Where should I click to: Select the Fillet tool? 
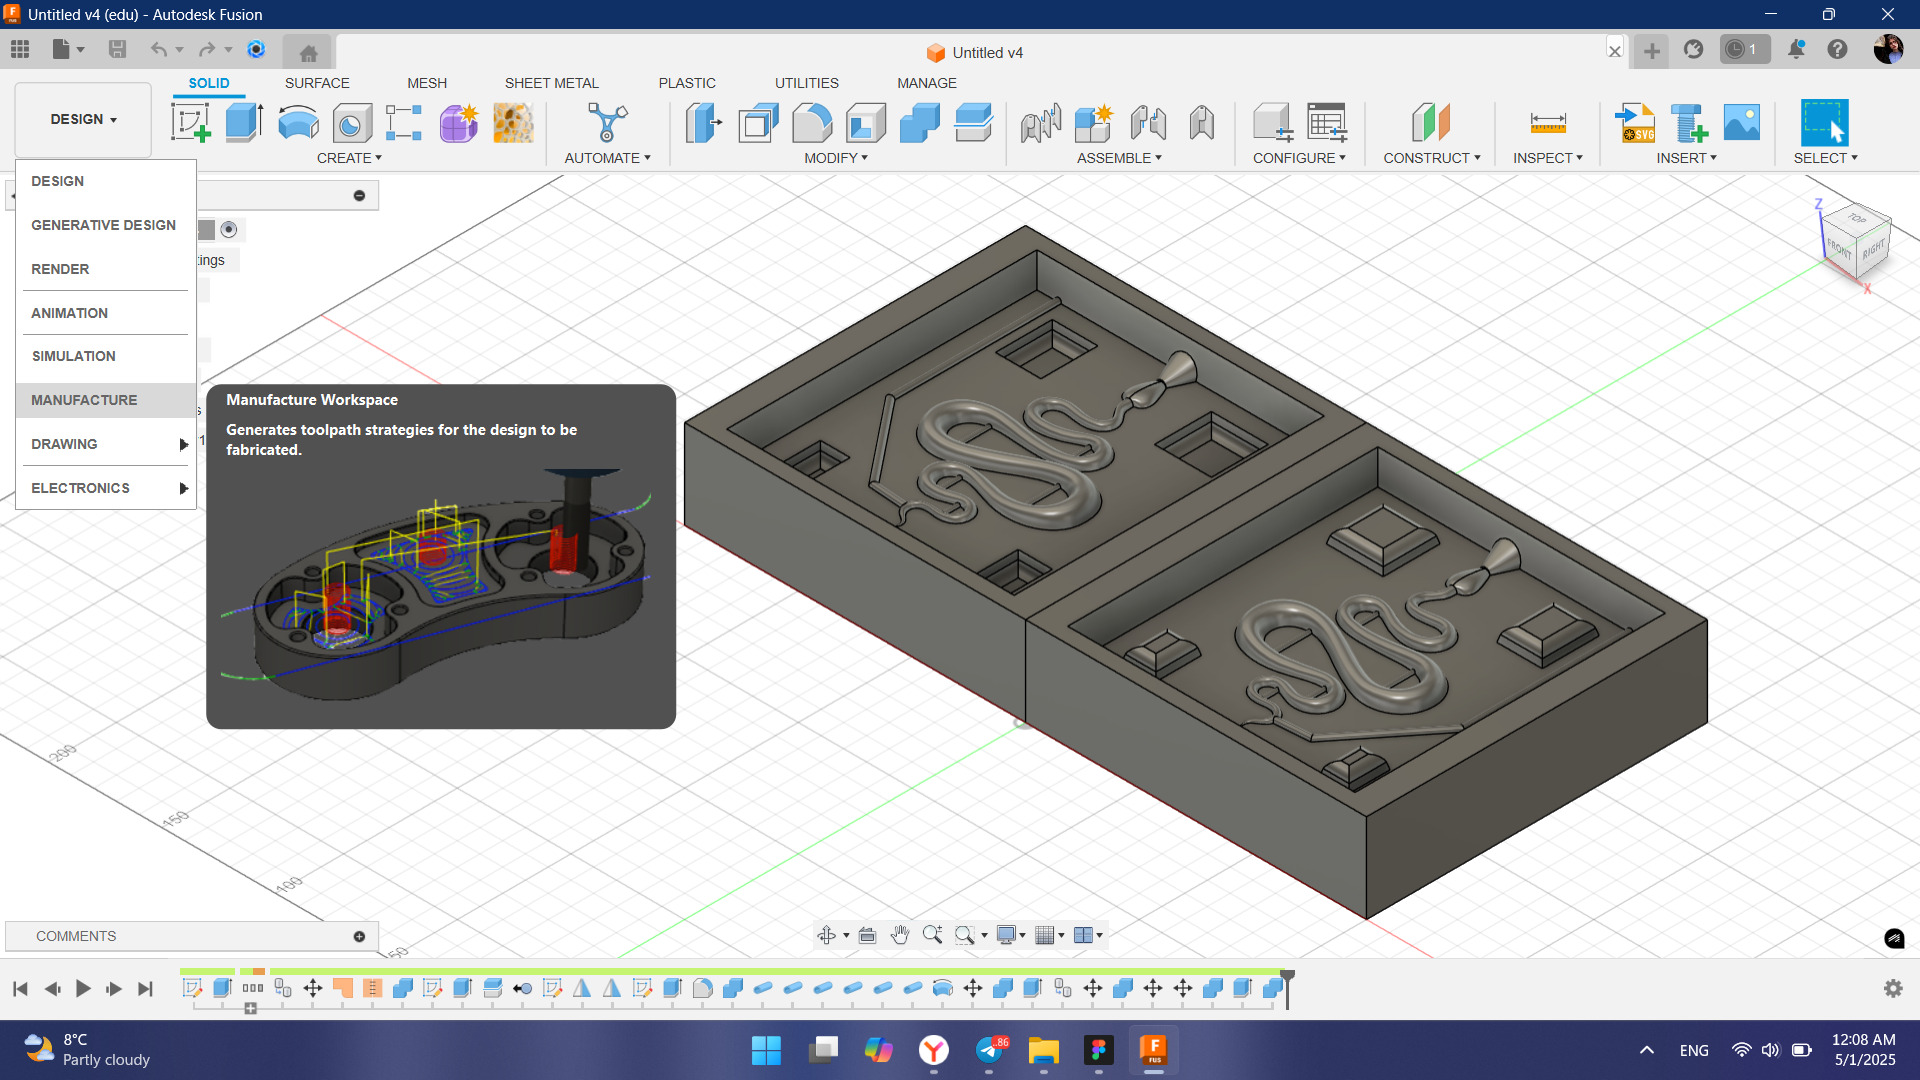(812, 123)
